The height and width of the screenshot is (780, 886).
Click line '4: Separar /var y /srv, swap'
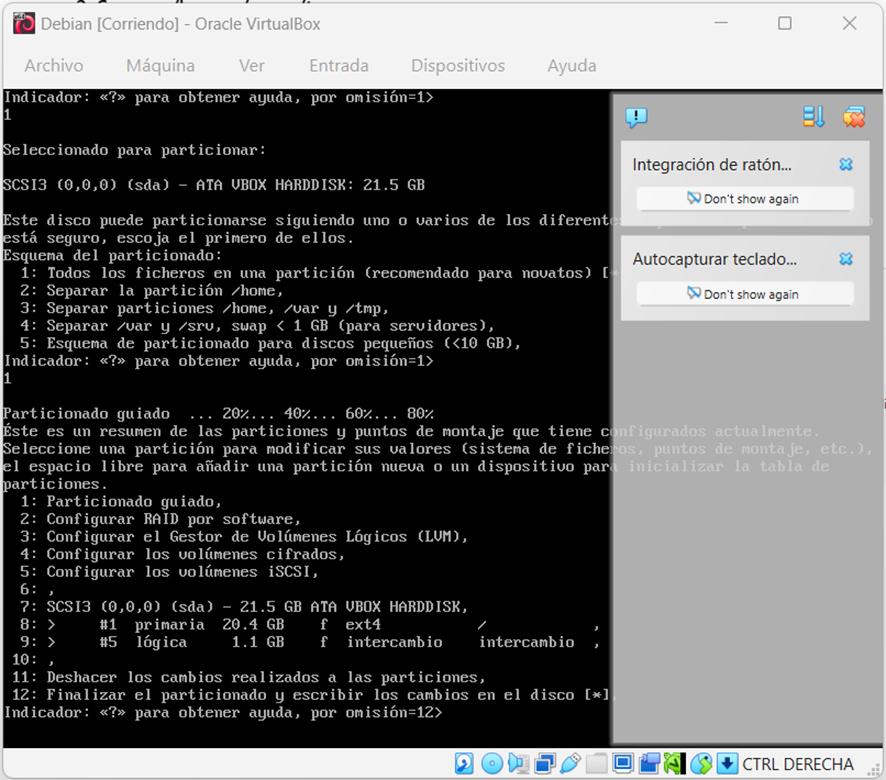257,326
